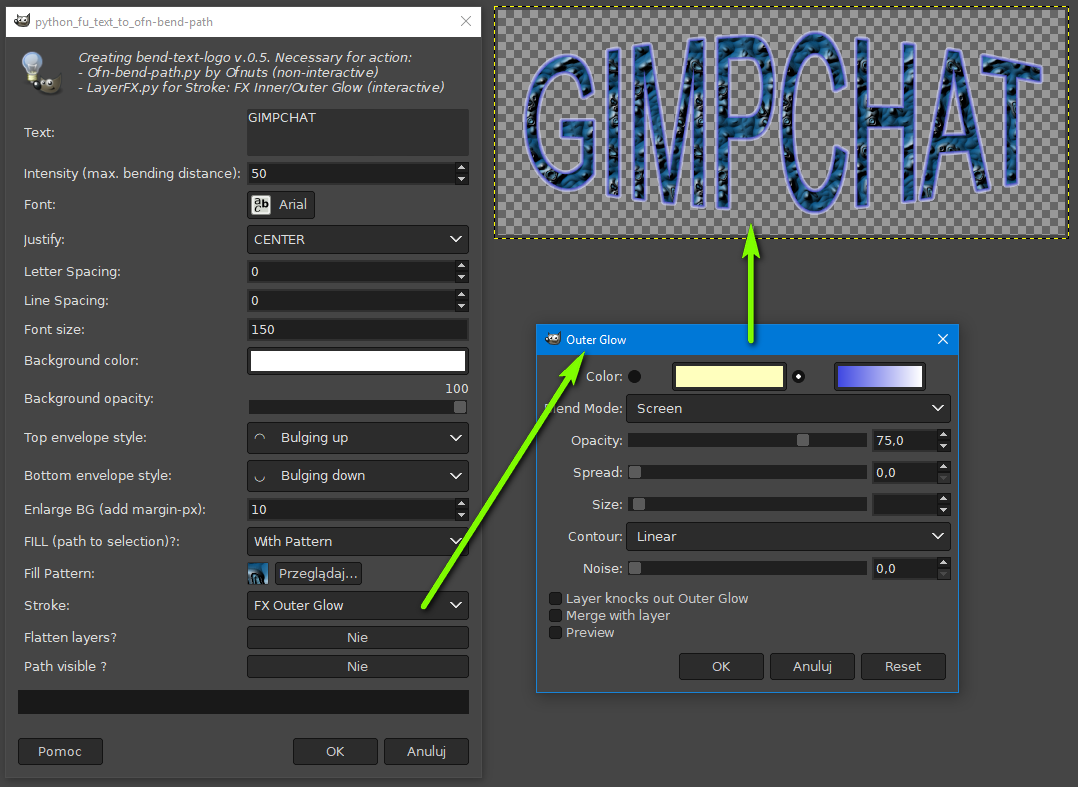Screen dimensions: 1078x787
Task: Click the Noise value field
Action: [905, 568]
